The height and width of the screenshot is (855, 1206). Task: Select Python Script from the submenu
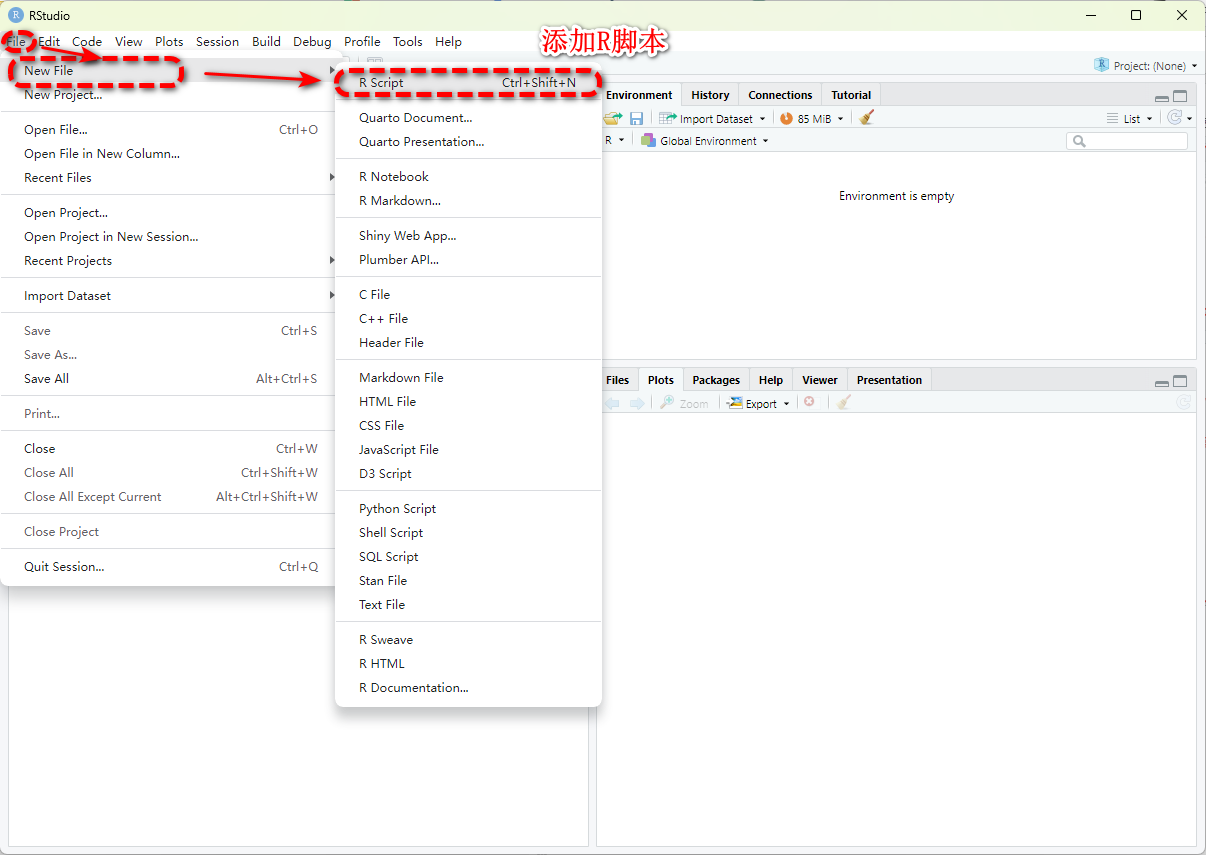[x=468, y=509]
